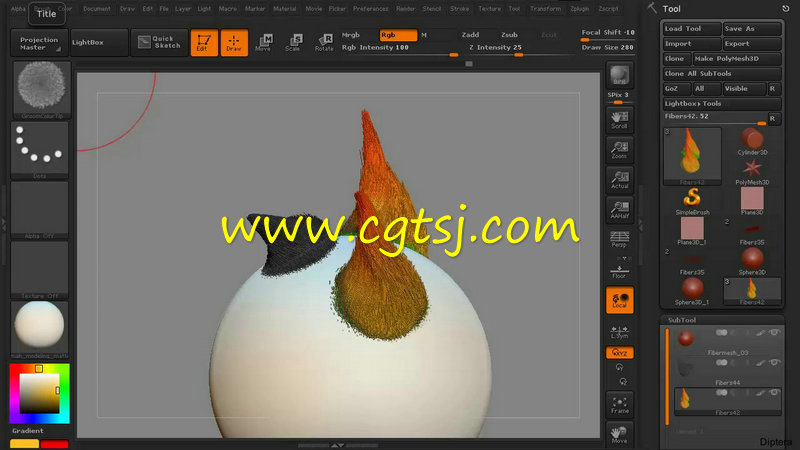Image resolution: width=800 pixels, height=450 pixels.
Task: Toggle Draw mode button
Action: (x=234, y=42)
